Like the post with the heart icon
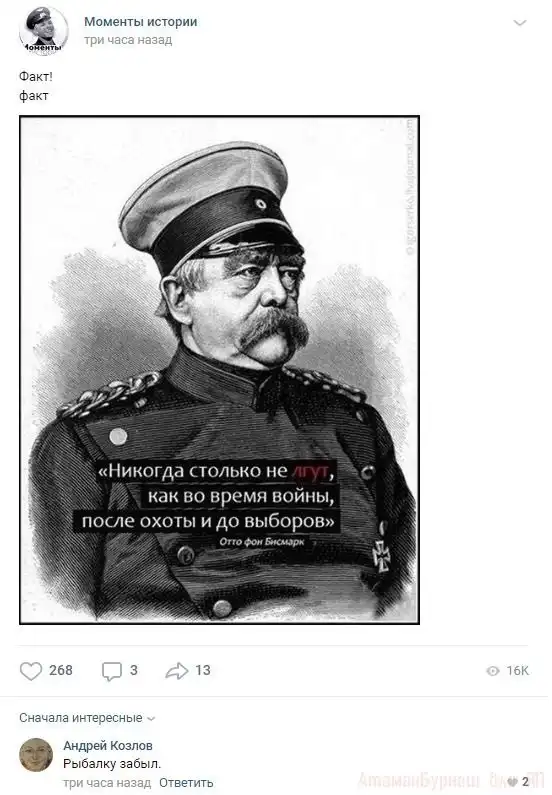 (30, 671)
